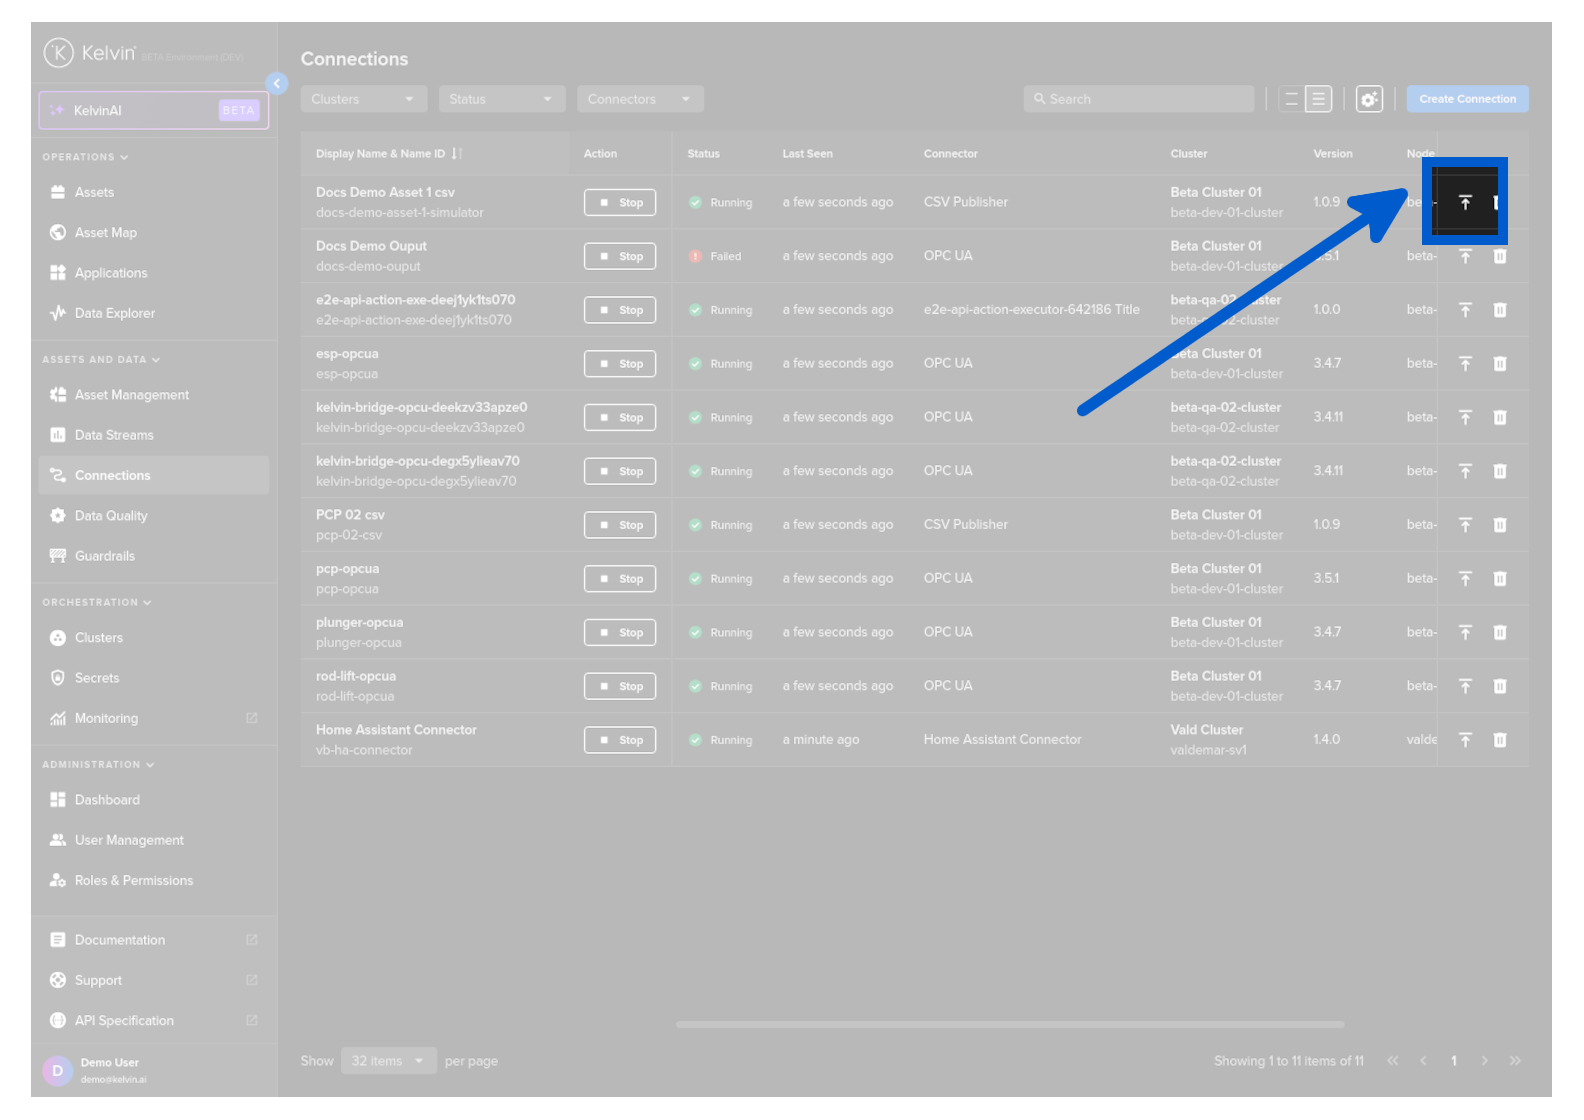Open Asset Management from sidebar
This screenshot has height=1120, width=1584.
point(131,395)
